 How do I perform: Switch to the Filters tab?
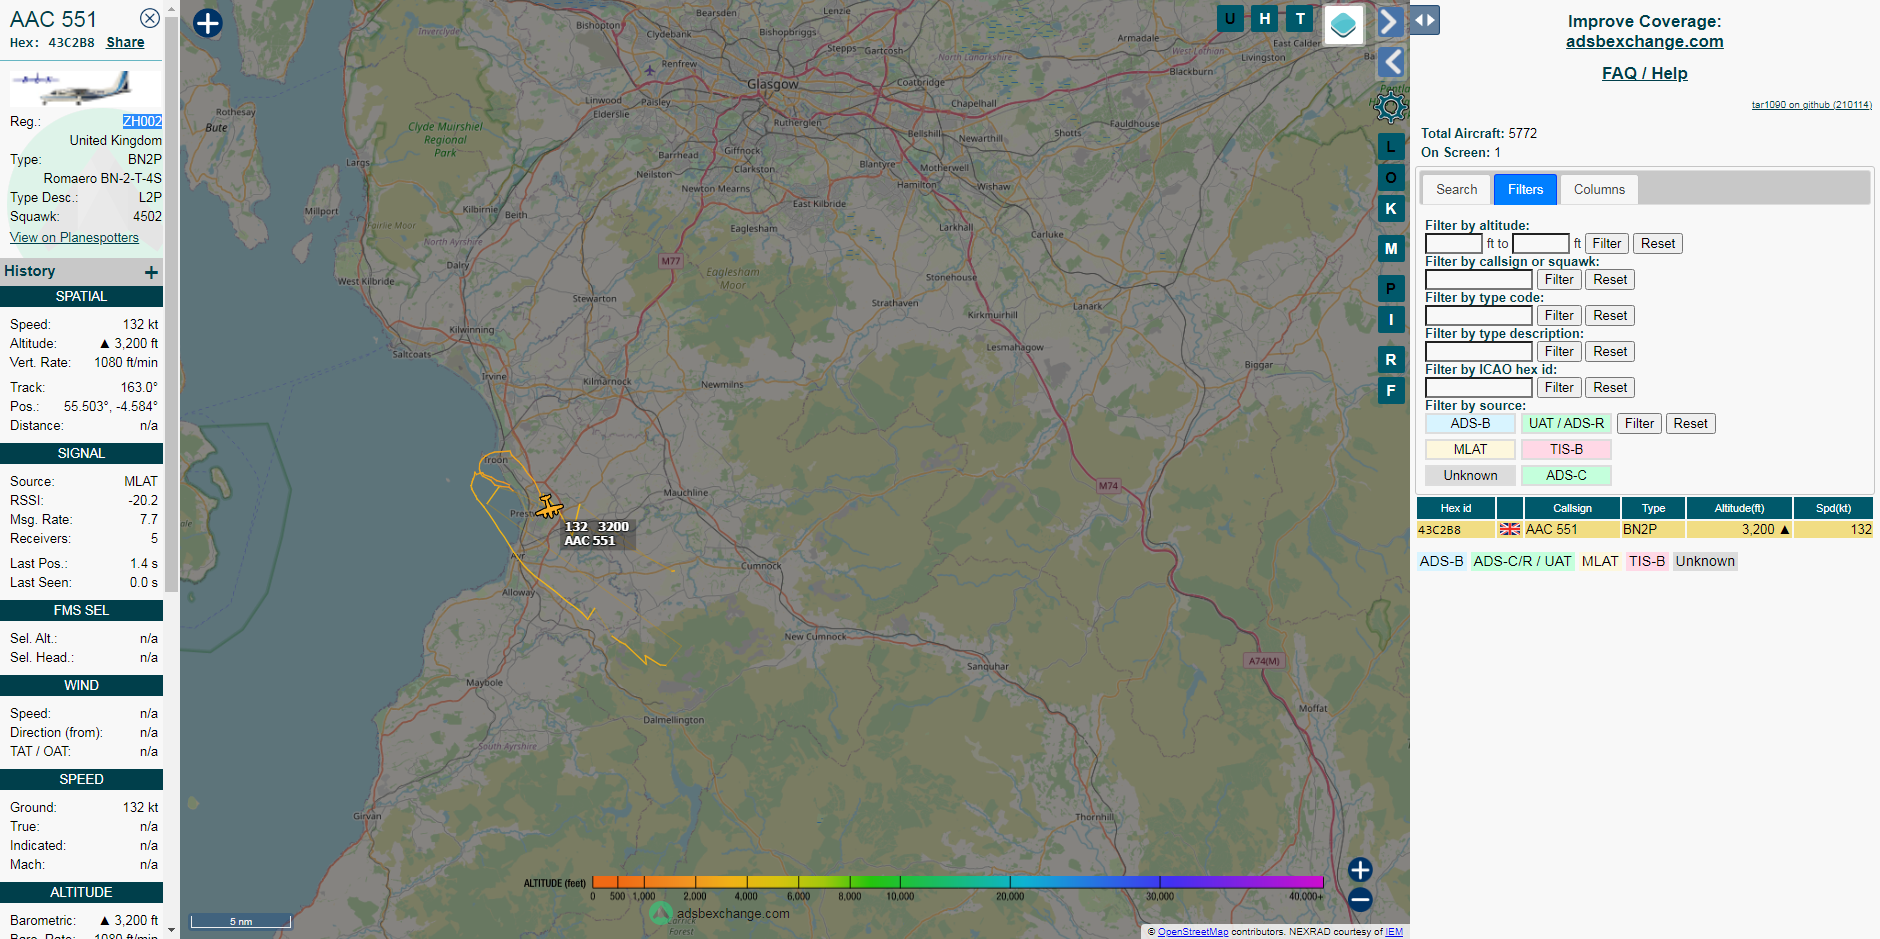point(1525,189)
